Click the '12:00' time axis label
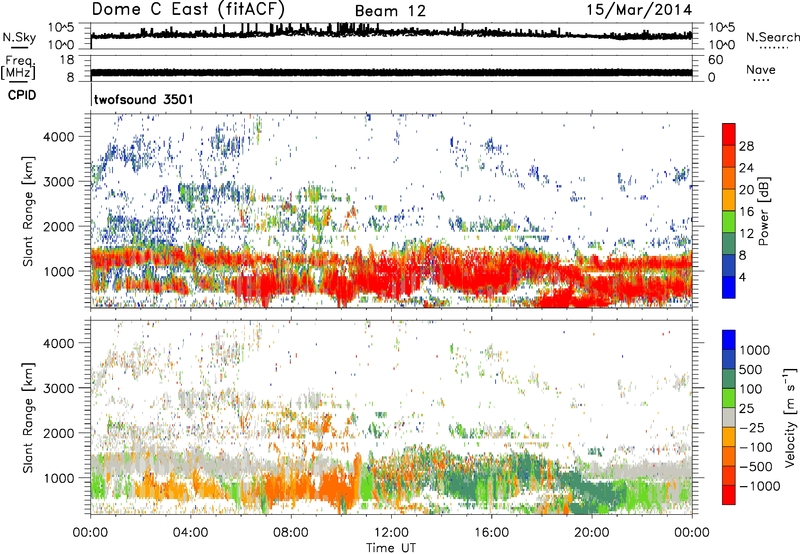Screen dimensions: 800x554 (391, 533)
